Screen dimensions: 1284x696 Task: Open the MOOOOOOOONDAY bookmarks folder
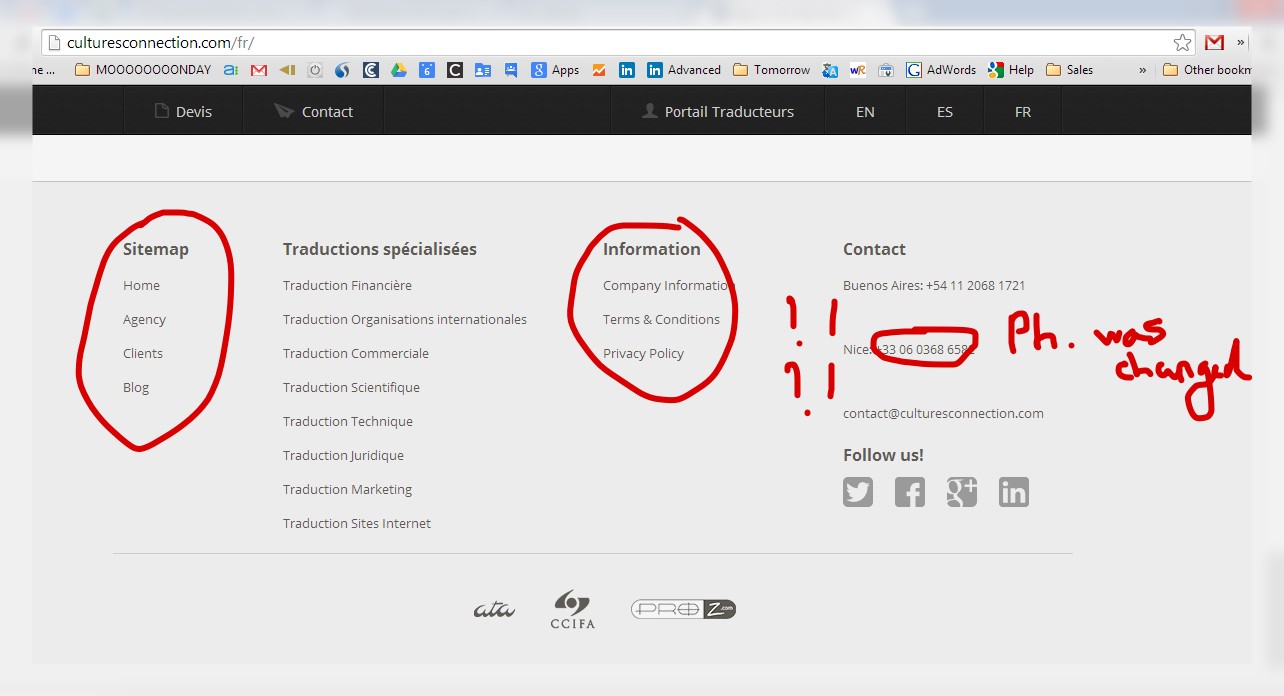pyautogui.click(x=143, y=70)
